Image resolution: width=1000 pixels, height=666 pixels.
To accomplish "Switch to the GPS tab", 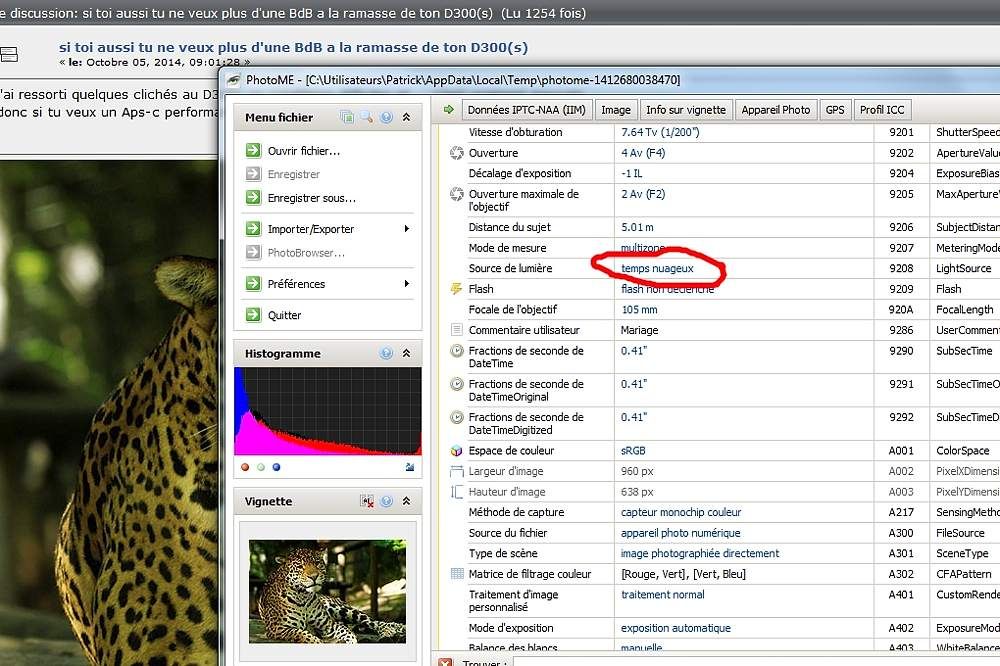I will point(835,110).
